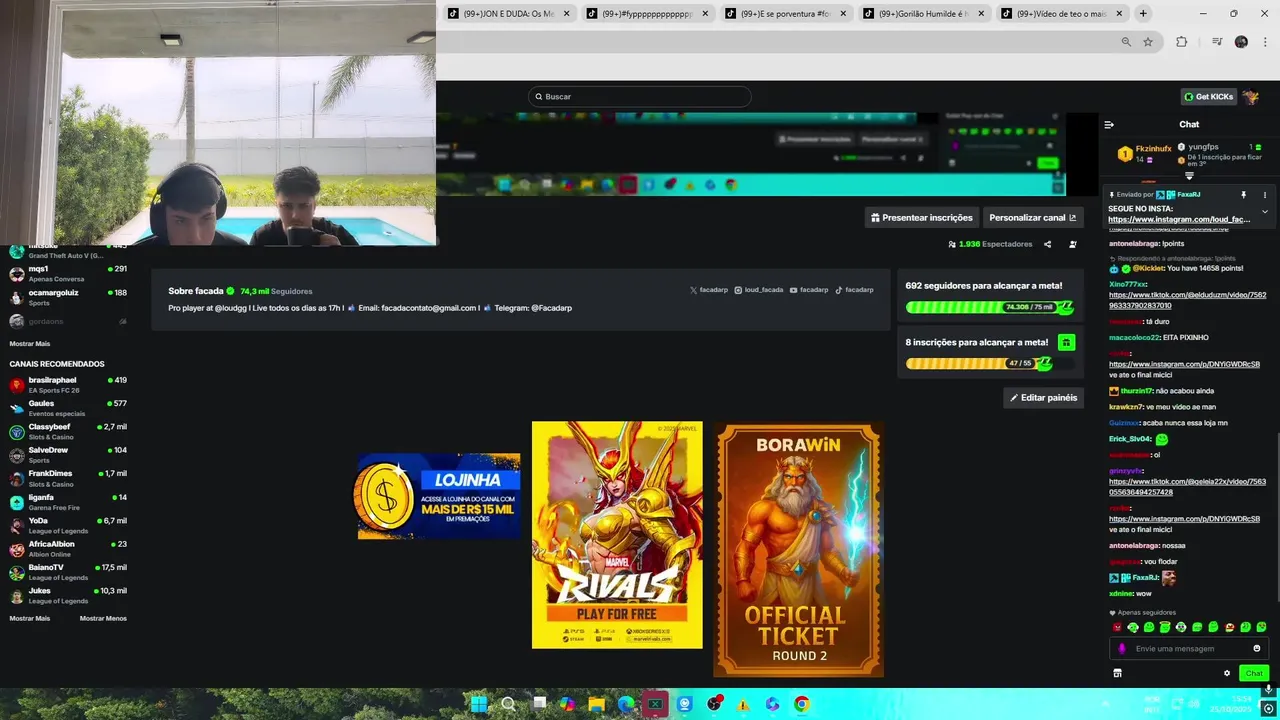Open Gaules recommended channel
The image size is (1280, 720).
tap(68, 408)
